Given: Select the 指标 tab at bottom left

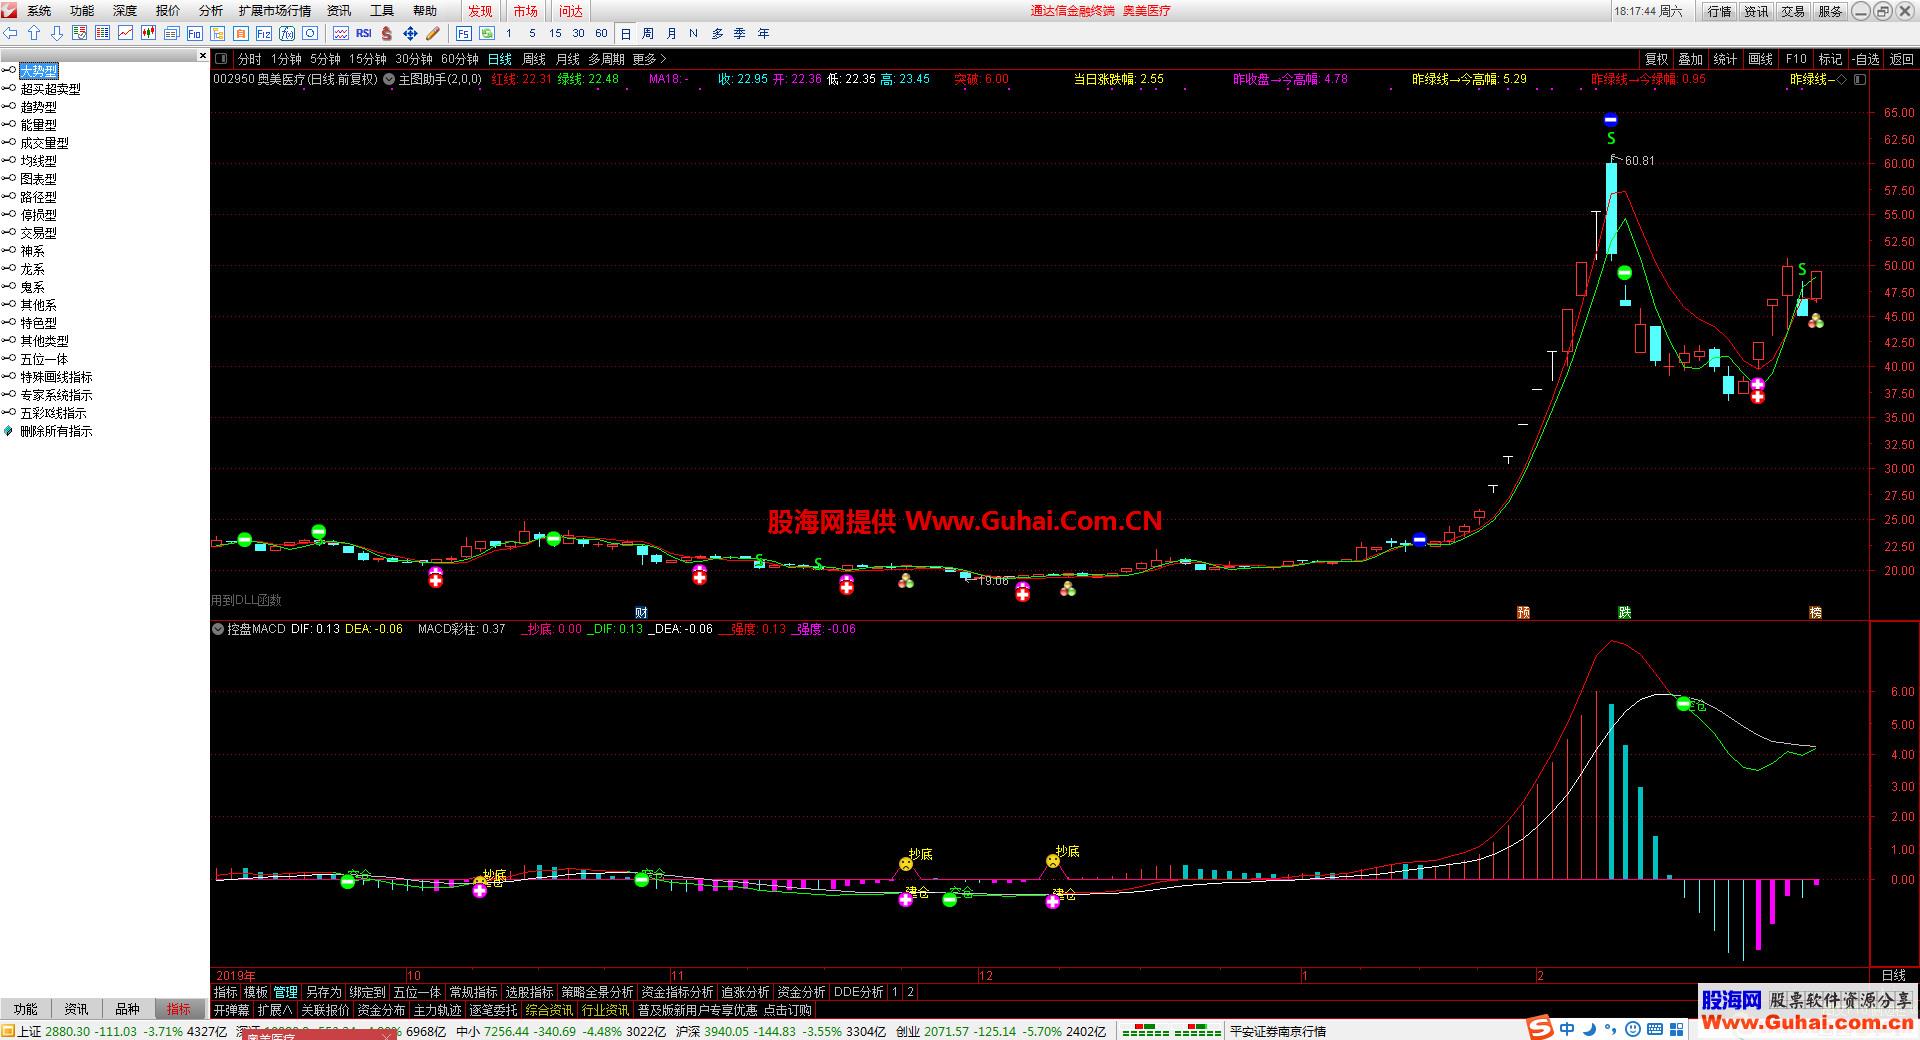Looking at the screenshot, I should (x=178, y=1009).
